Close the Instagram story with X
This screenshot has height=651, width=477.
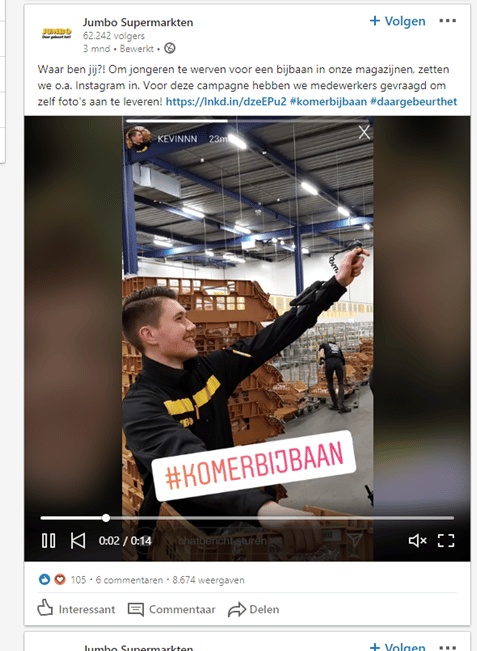point(364,132)
